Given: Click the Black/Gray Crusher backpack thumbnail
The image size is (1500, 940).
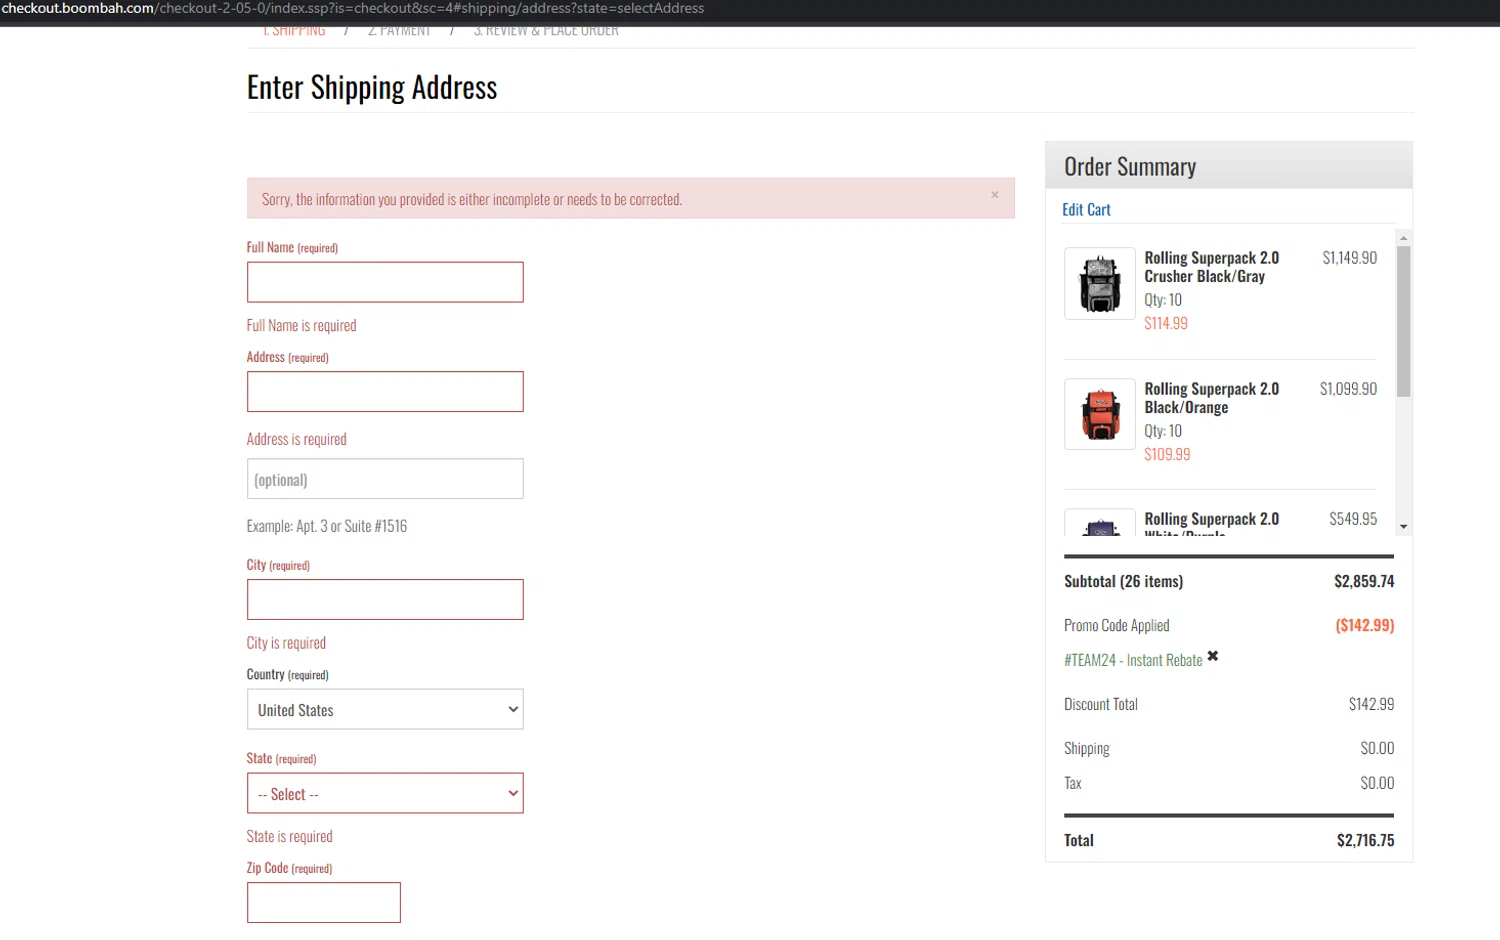Looking at the screenshot, I should click(1100, 284).
